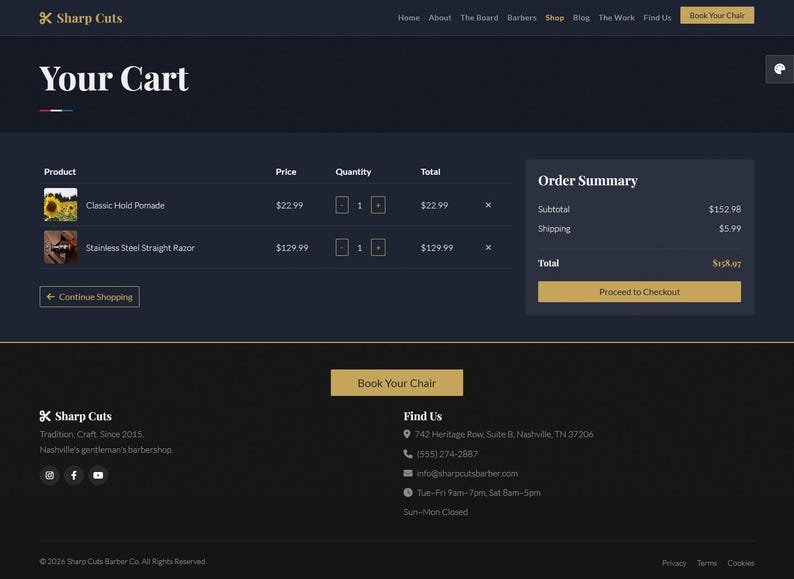Click the Straight Razor product thumbnail
This screenshot has height=579, width=794.
(x=61, y=247)
